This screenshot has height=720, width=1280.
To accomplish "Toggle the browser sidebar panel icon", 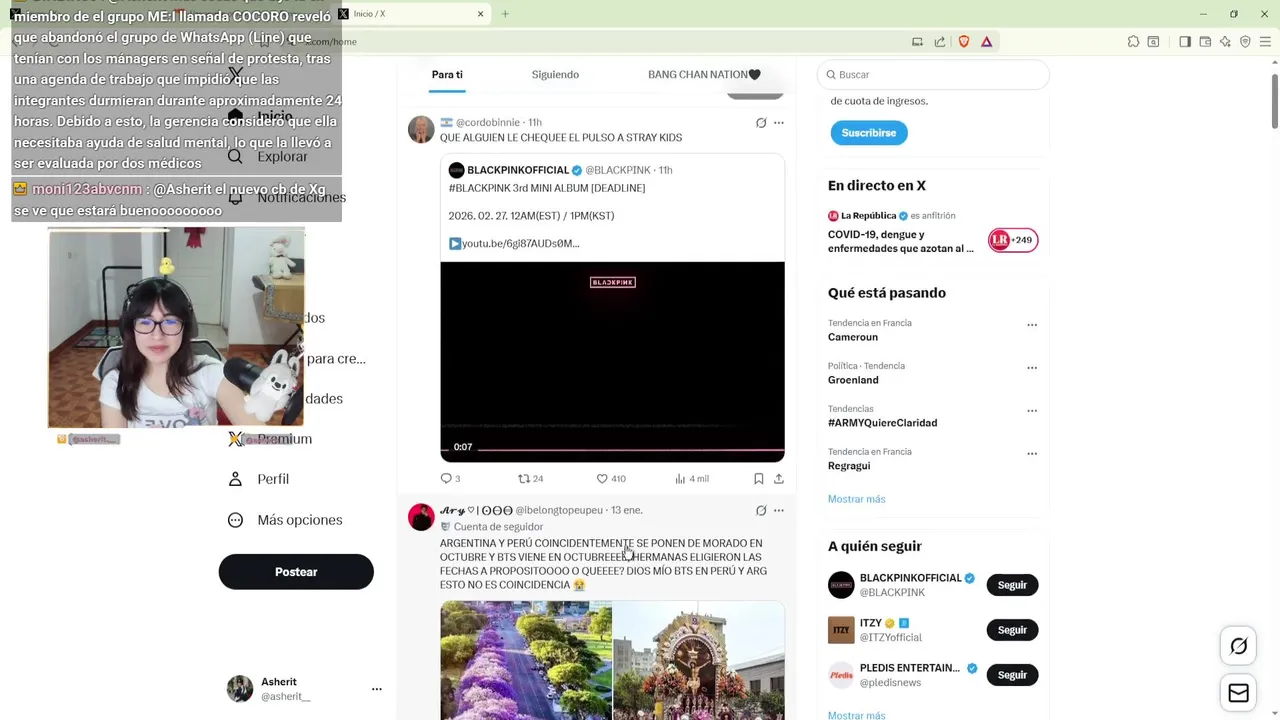I will click(1185, 41).
